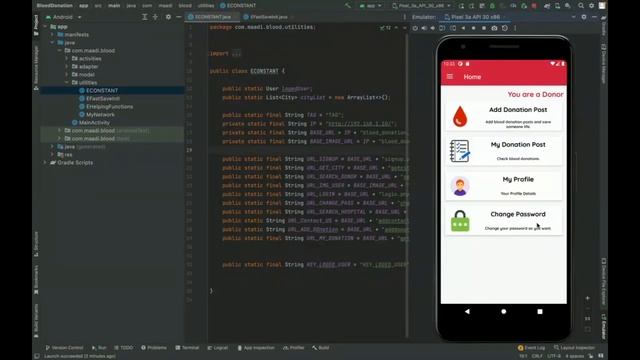Click emulator toolbar Overview square icon
This screenshot has width=640, height=360.
pyautogui.click(x=484, y=28)
